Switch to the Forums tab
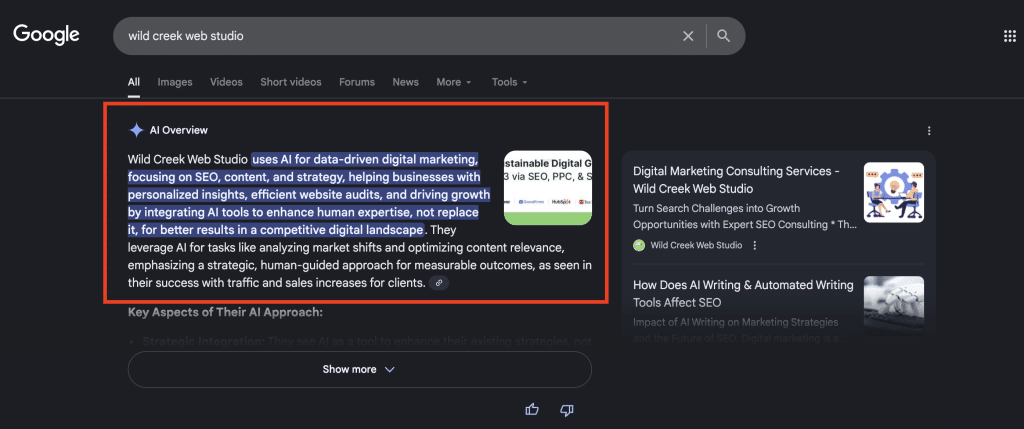 357,82
